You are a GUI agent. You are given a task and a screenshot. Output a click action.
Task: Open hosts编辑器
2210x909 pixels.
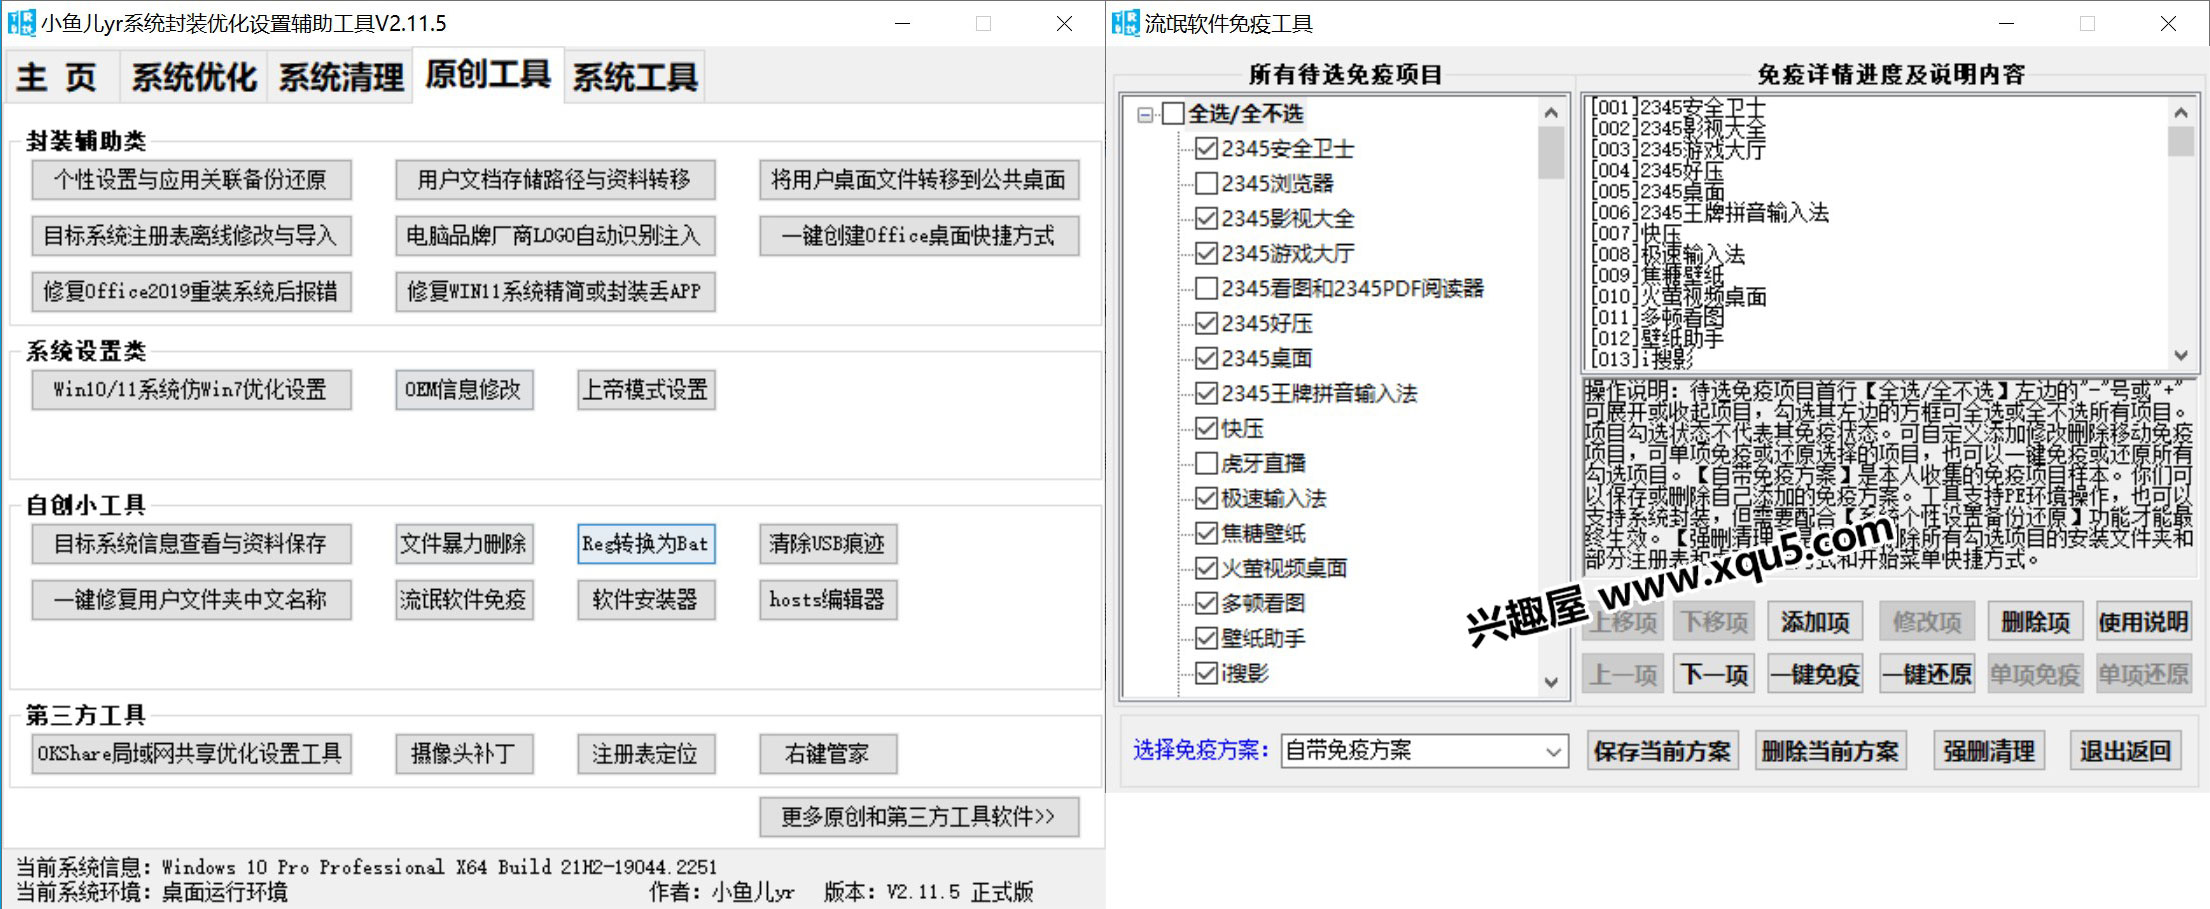tap(828, 600)
